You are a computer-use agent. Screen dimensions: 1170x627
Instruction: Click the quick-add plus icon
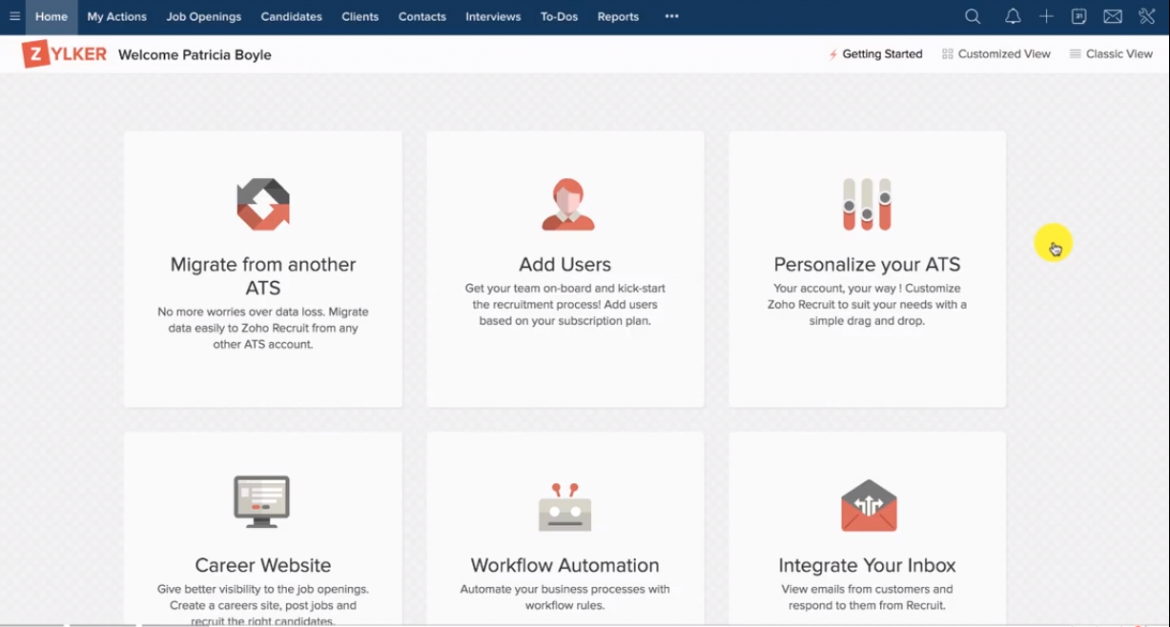1046,16
